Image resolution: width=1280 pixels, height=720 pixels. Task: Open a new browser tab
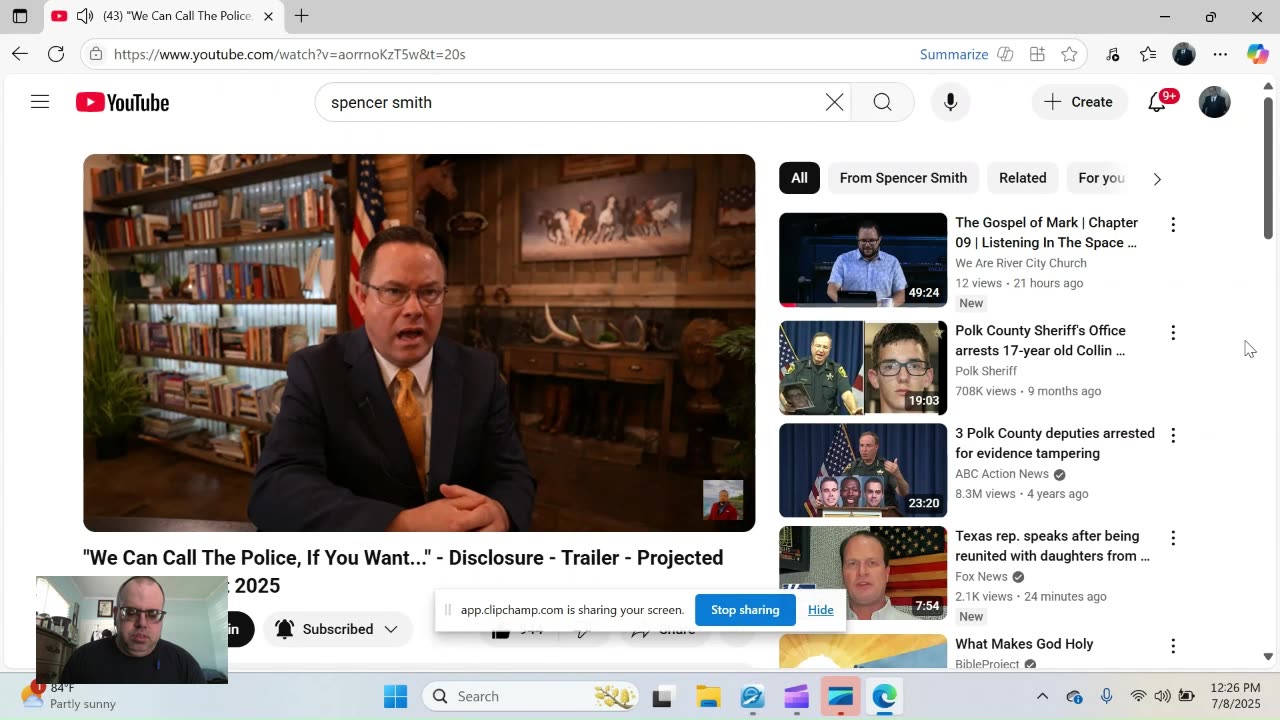301,16
